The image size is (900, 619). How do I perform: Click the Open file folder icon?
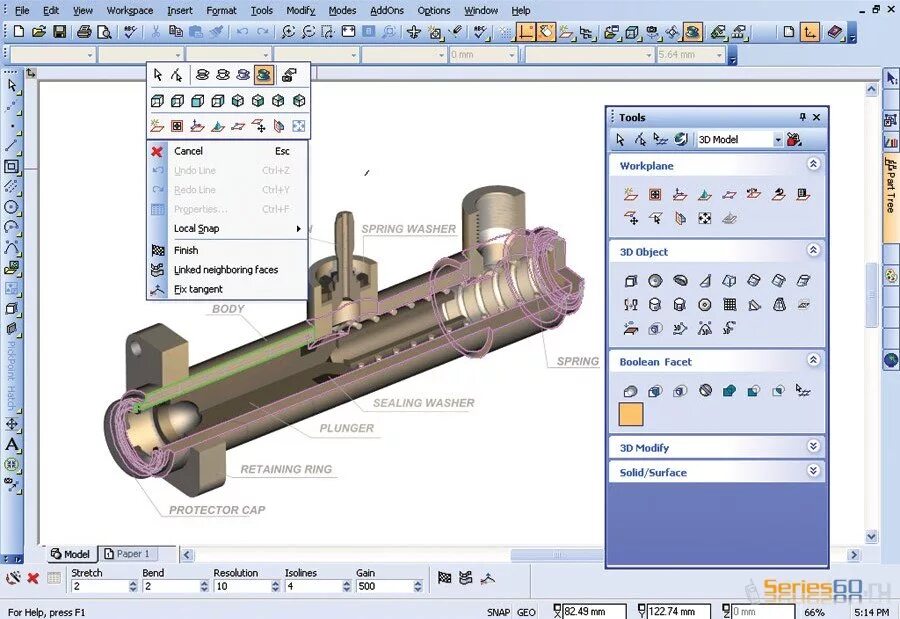[39, 32]
